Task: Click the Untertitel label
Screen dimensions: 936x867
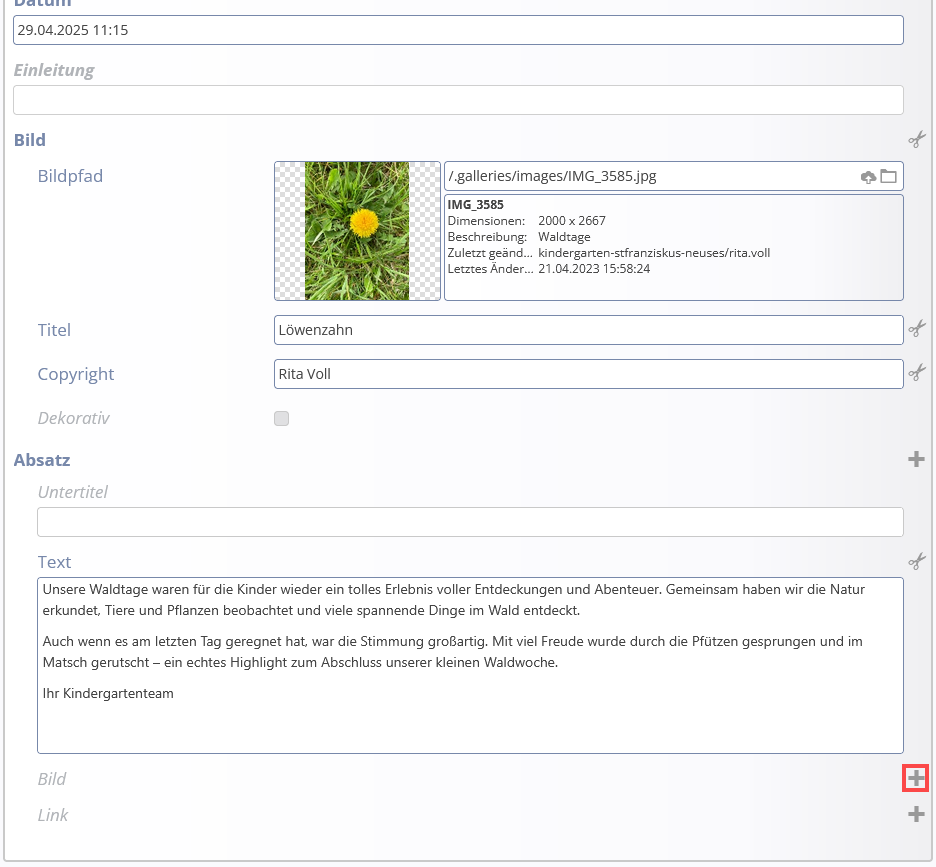Action: 72,492
